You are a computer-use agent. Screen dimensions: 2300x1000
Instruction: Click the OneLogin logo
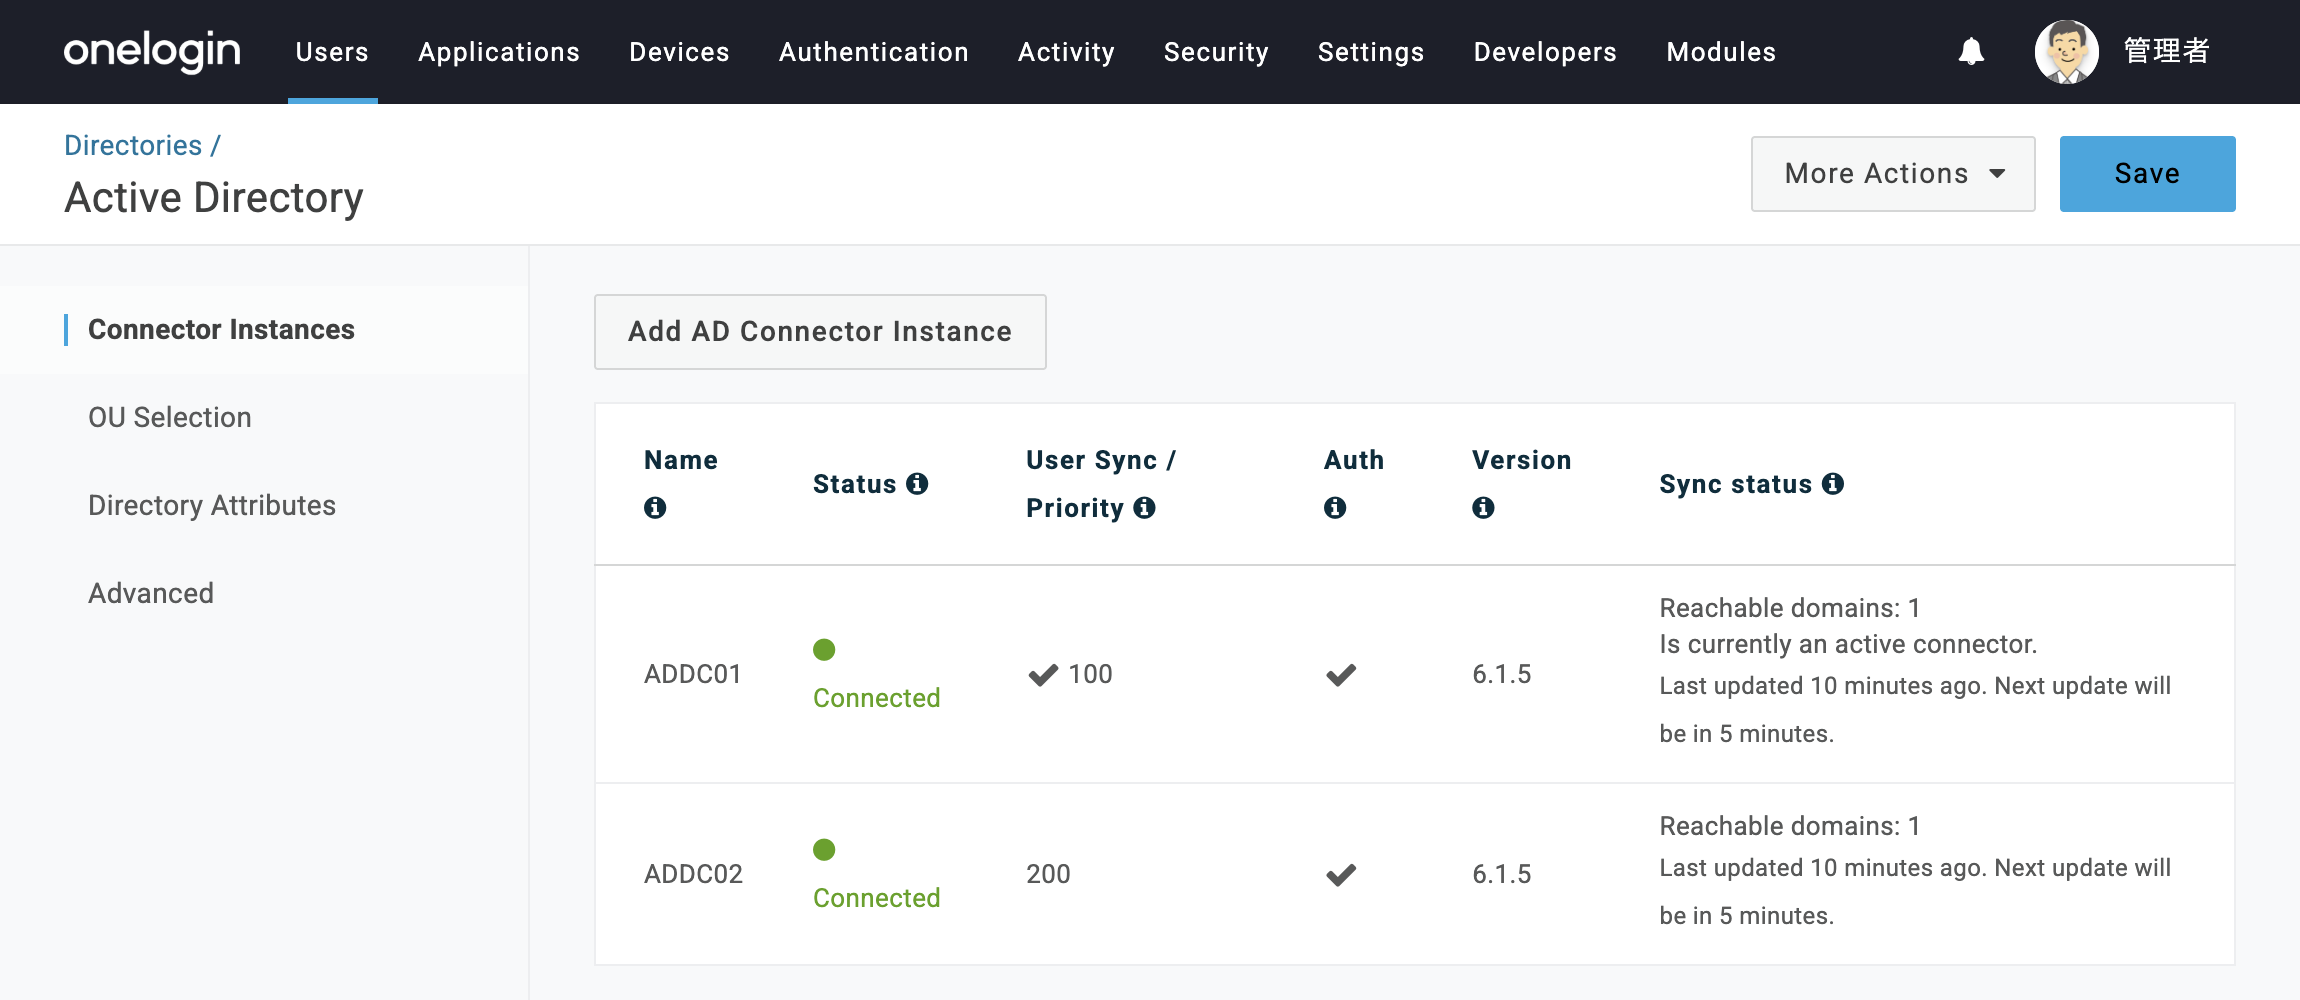[x=152, y=51]
